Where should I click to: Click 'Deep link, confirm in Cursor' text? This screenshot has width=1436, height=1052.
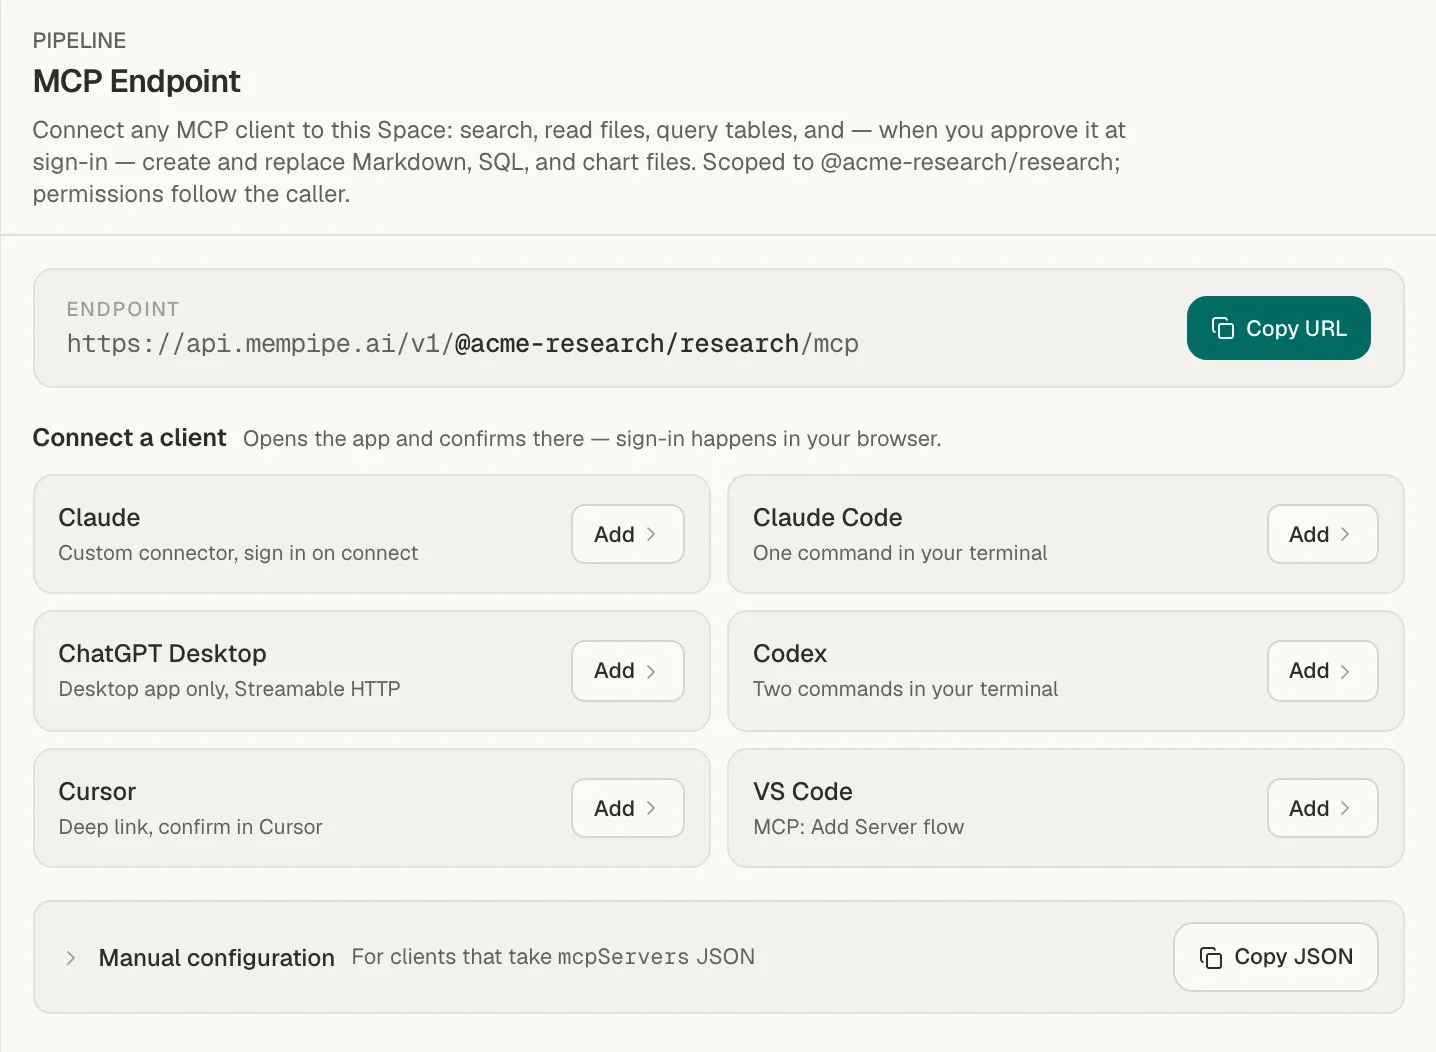tap(191, 827)
